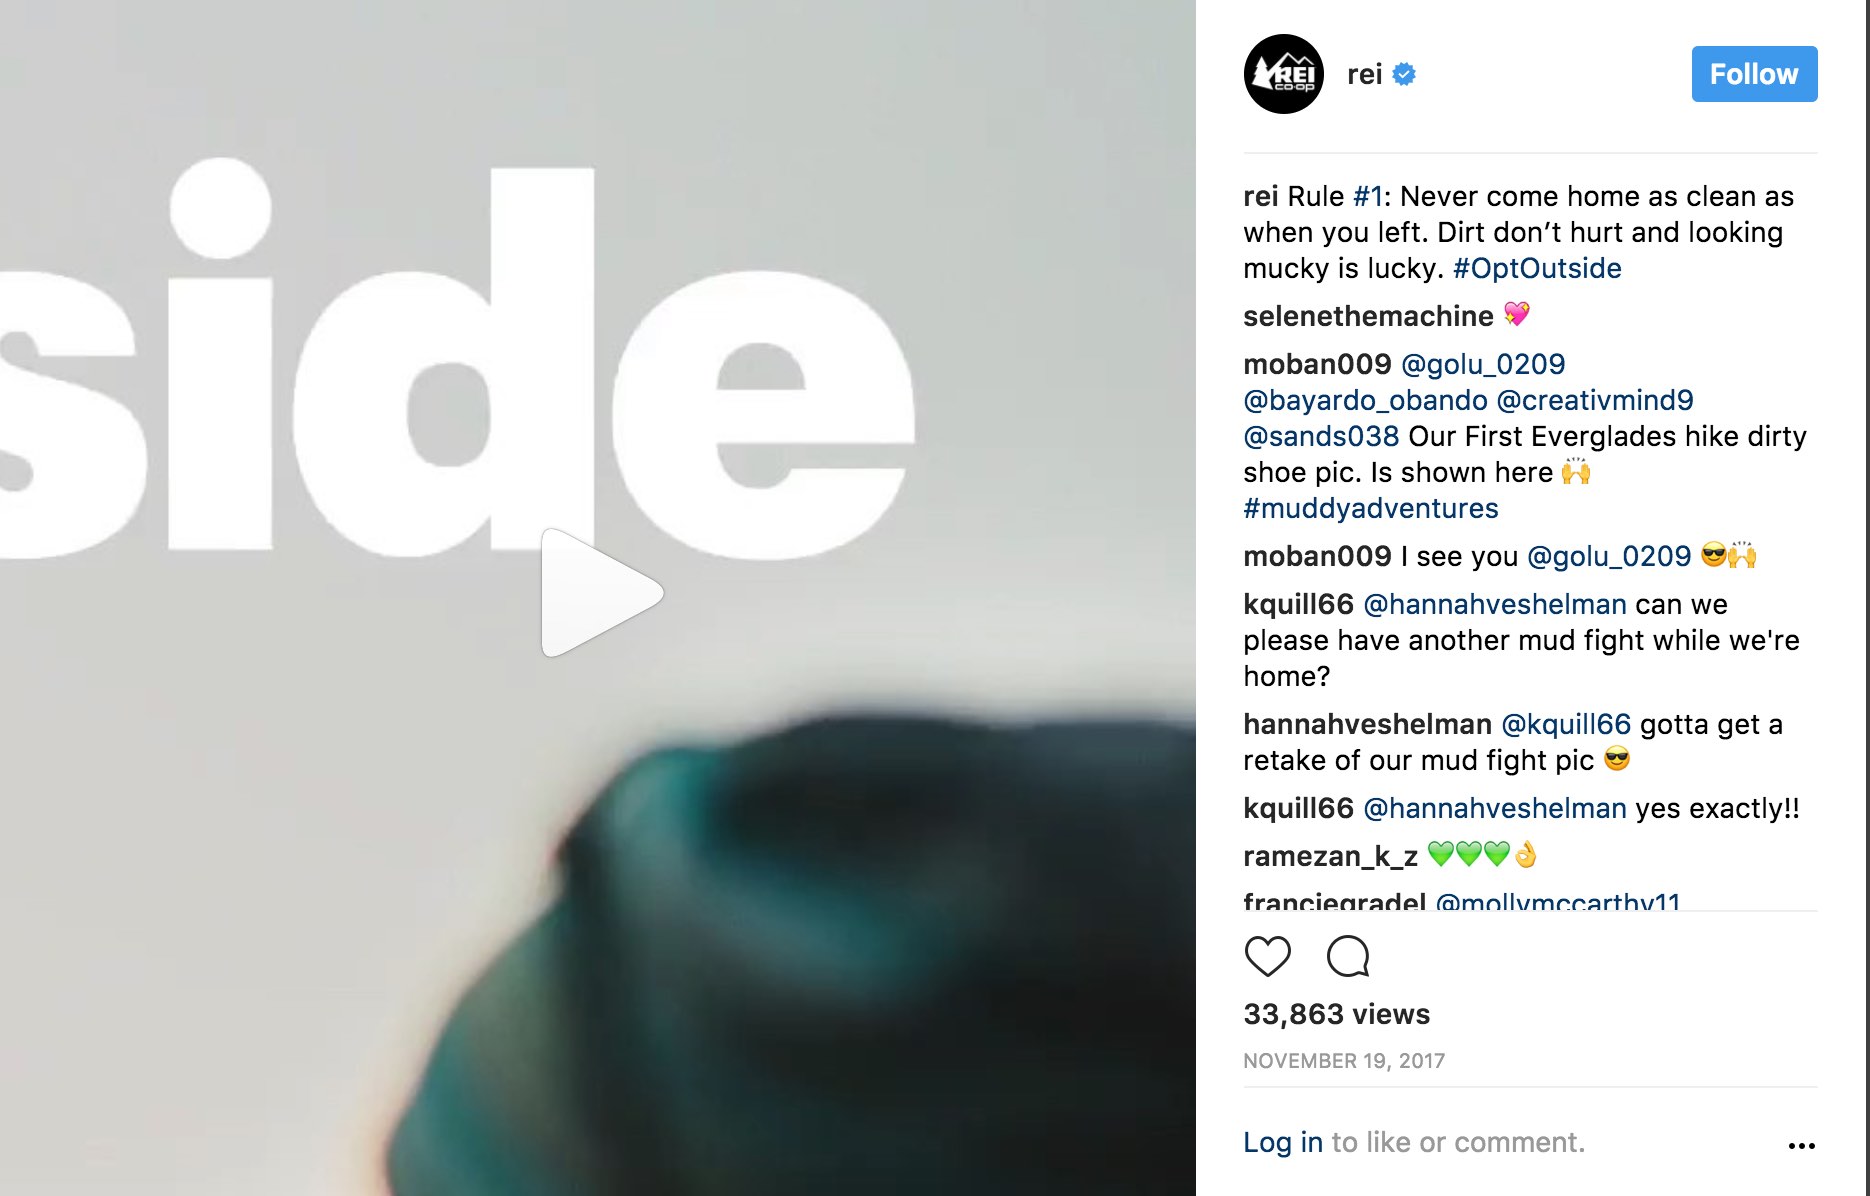Open the #OptOutside hashtag
The width and height of the screenshot is (1870, 1196).
[x=1537, y=268]
